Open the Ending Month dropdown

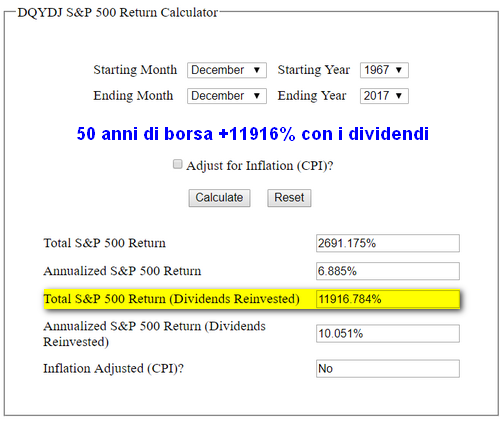click(227, 96)
